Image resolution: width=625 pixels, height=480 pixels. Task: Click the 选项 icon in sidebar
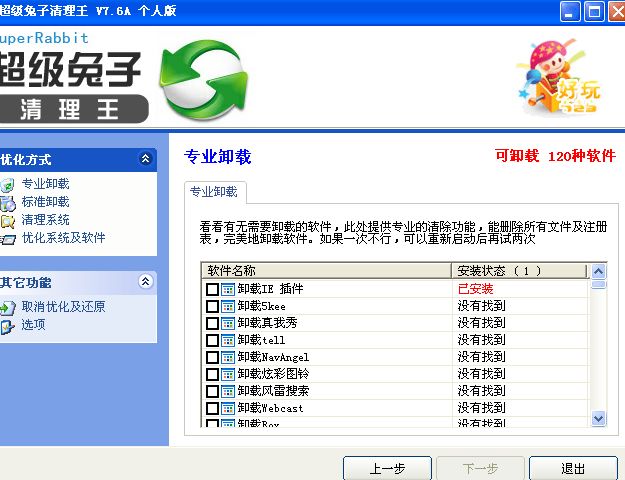[7, 326]
